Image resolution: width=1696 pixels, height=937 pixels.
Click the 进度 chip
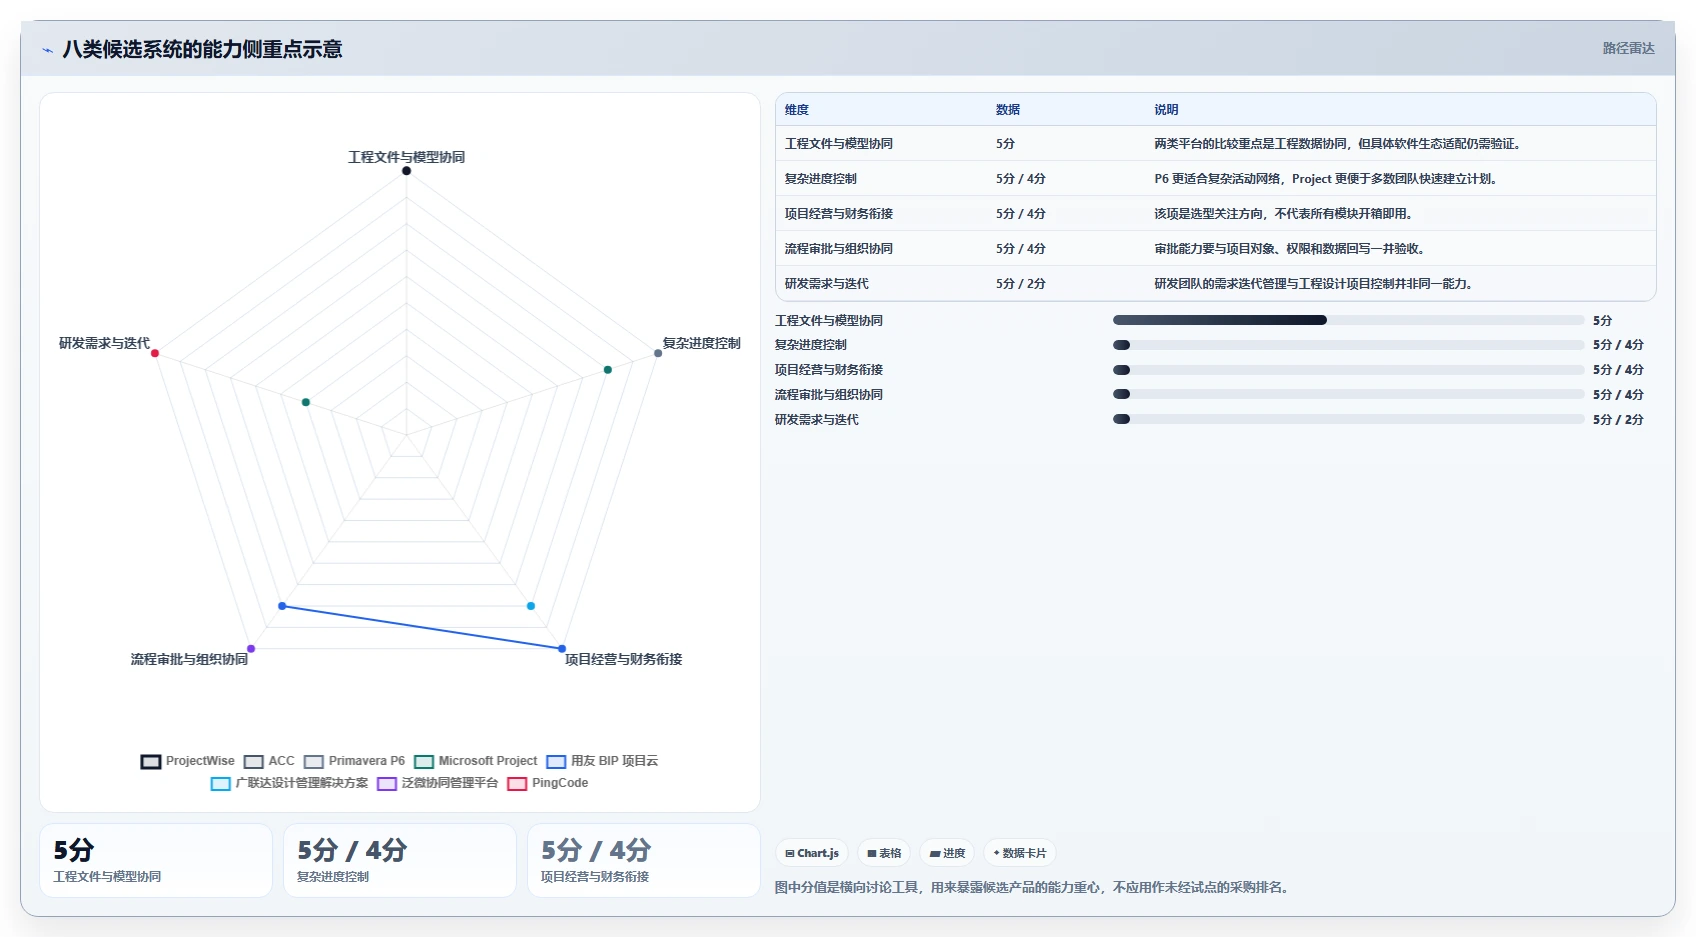pos(947,853)
